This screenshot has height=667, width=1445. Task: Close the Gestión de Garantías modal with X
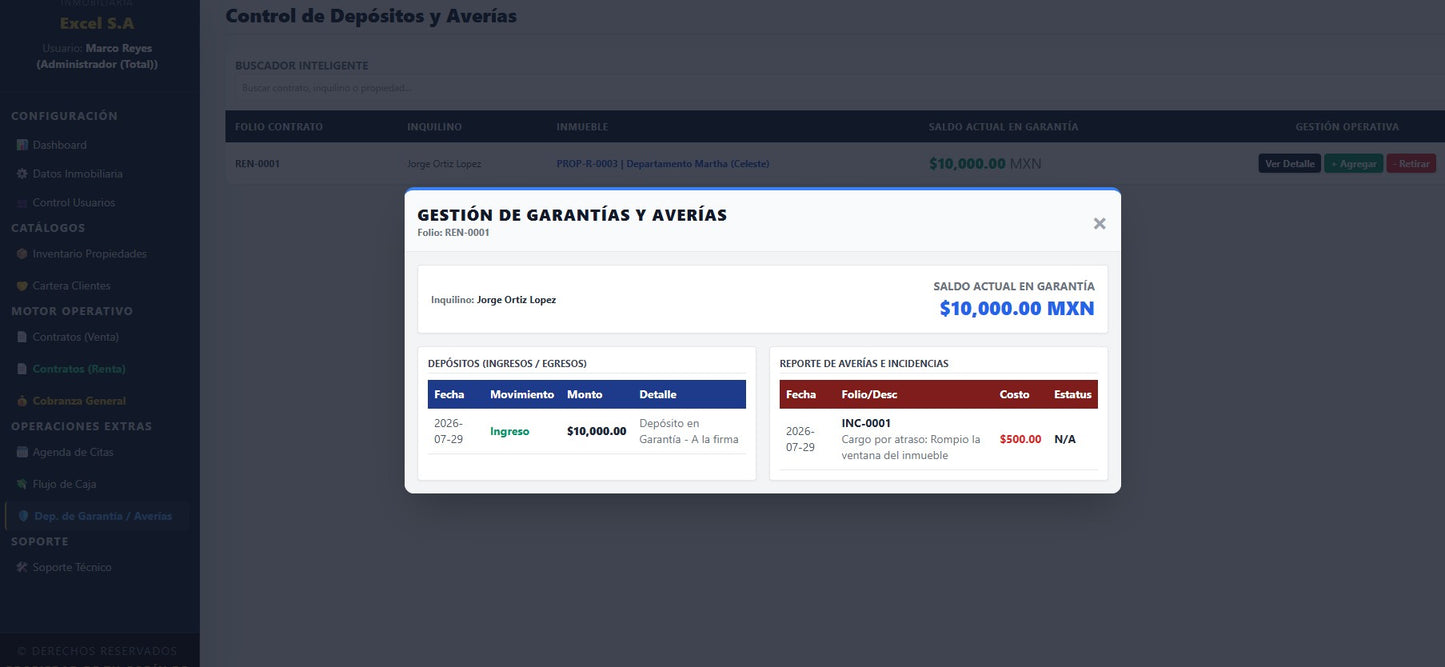[1099, 223]
